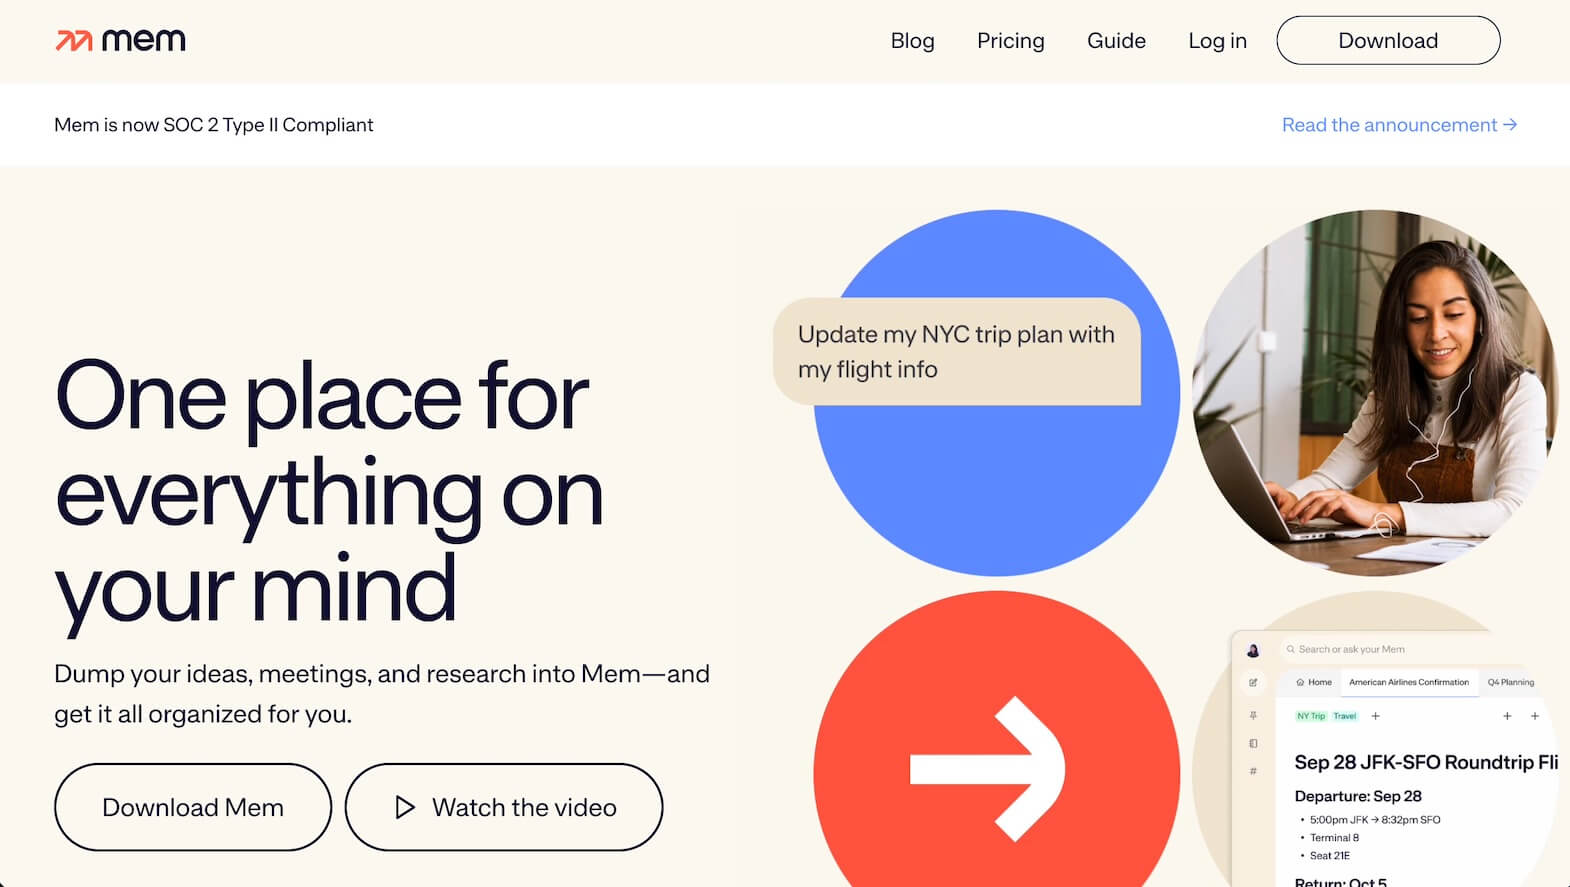The height and width of the screenshot is (887, 1570).
Task: Click the new note compose icon in mockup sidebar
Action: (1253, 683)
